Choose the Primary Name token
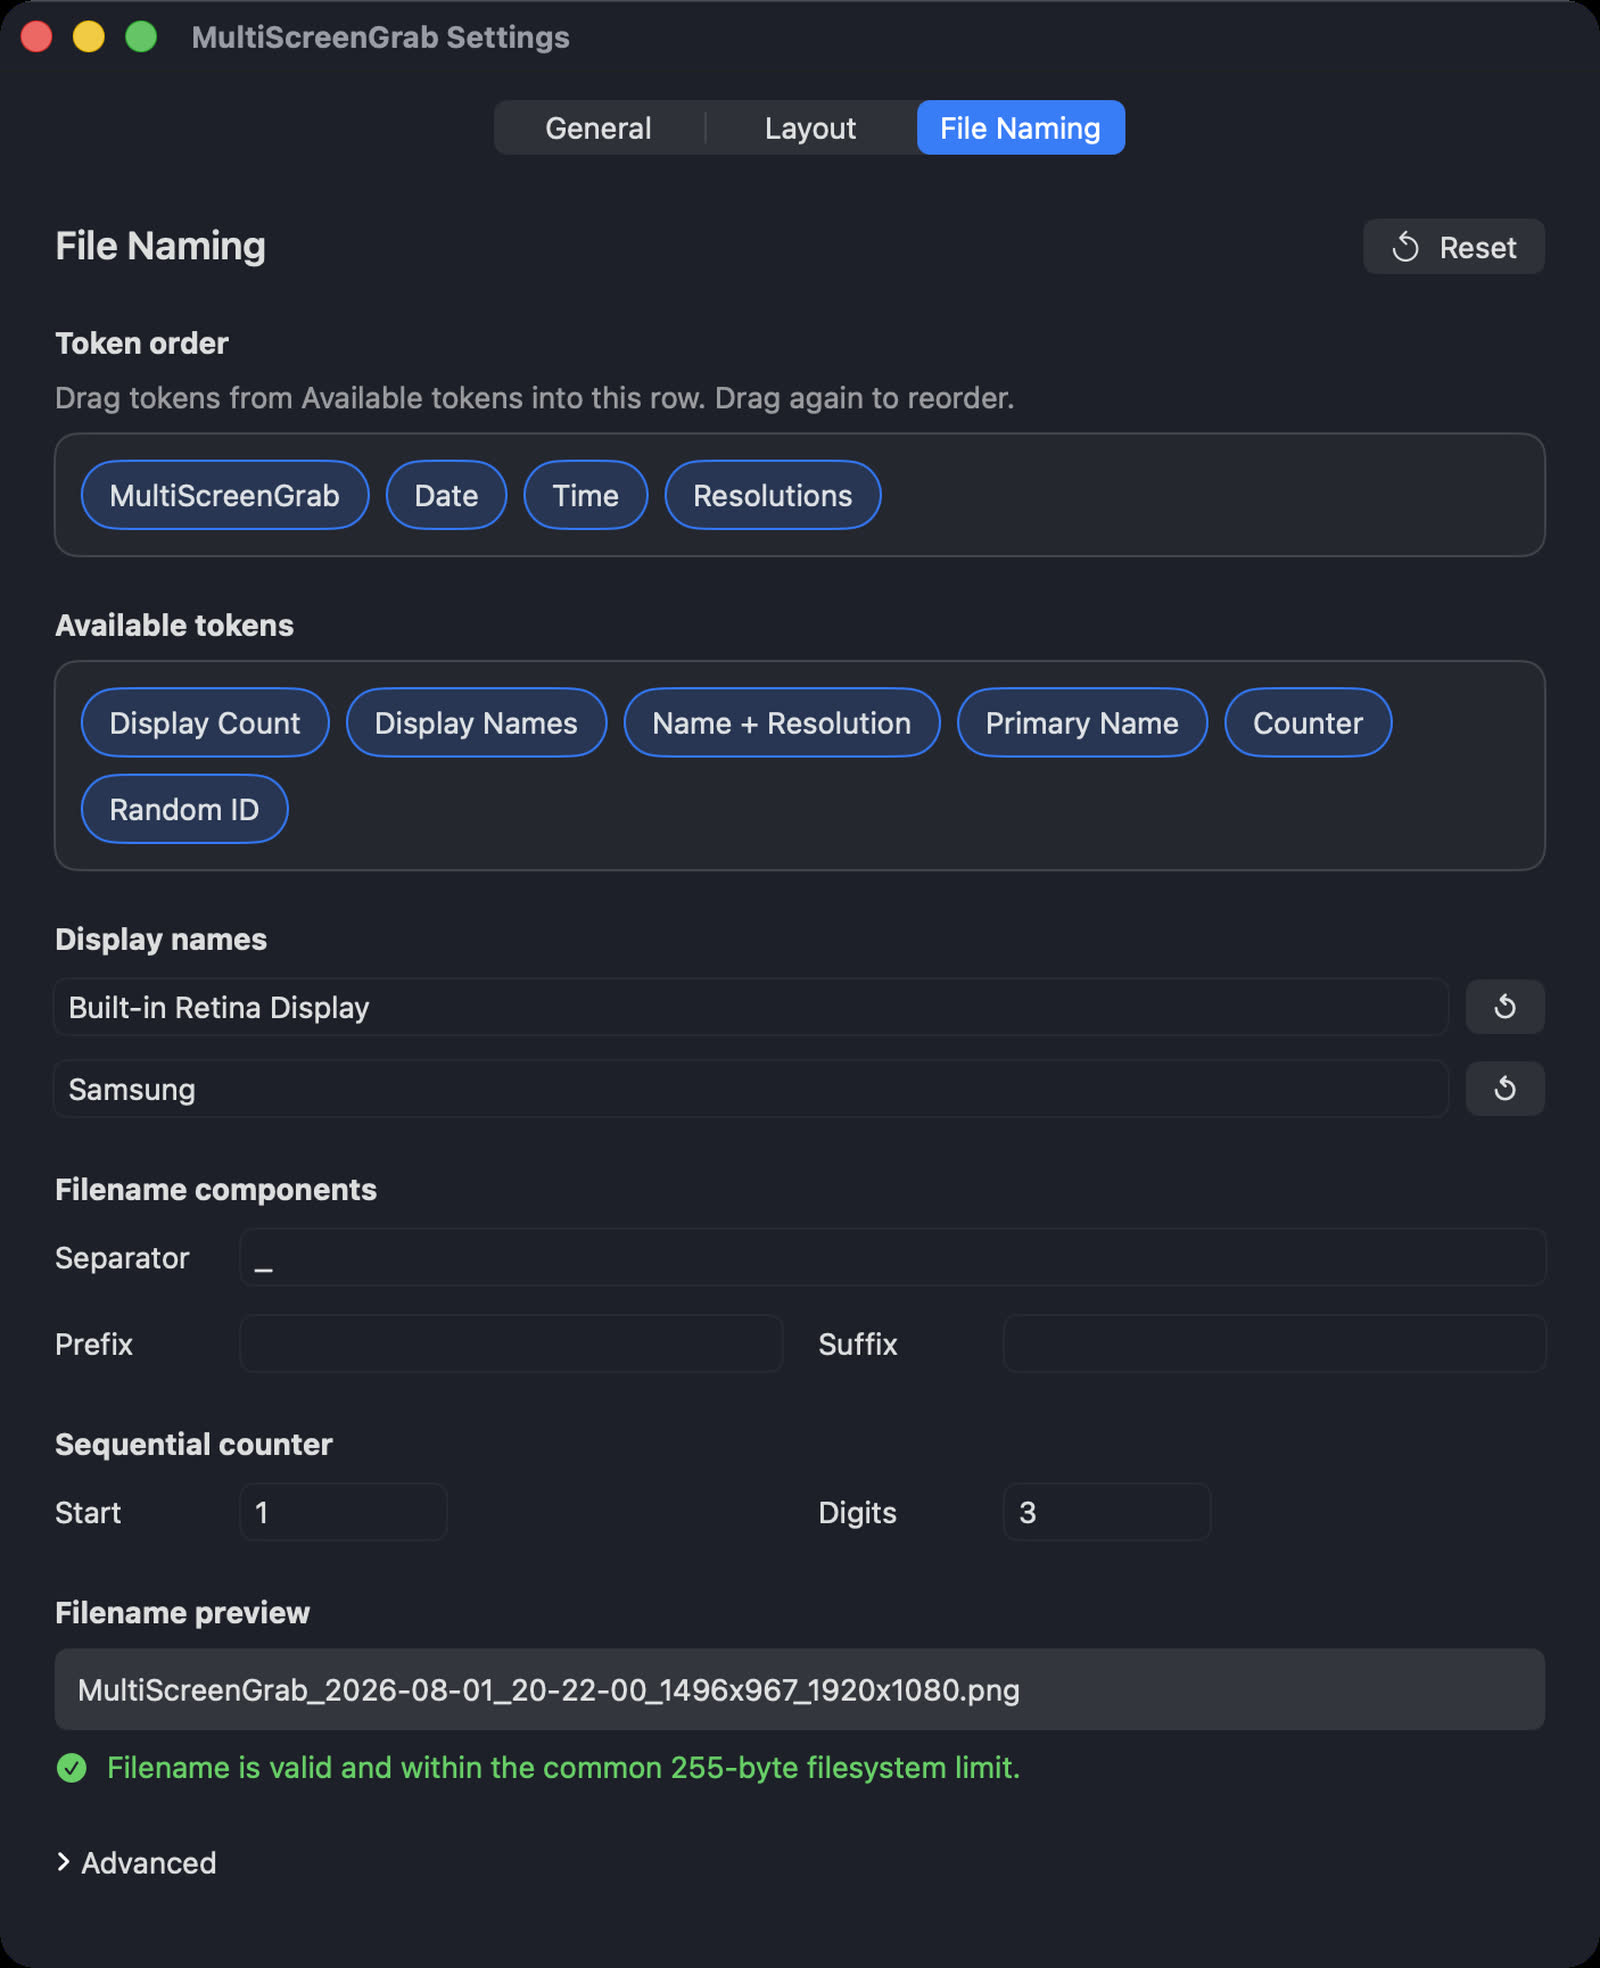 pyautogui.click(x=1082, y=723)
